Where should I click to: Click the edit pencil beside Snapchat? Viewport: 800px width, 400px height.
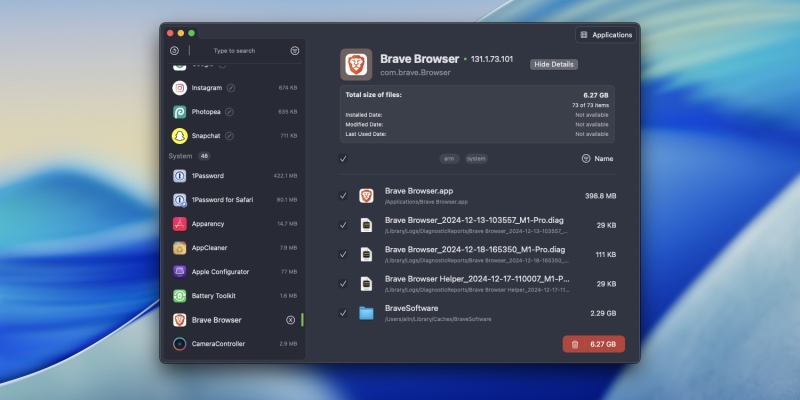pos(230,136)
